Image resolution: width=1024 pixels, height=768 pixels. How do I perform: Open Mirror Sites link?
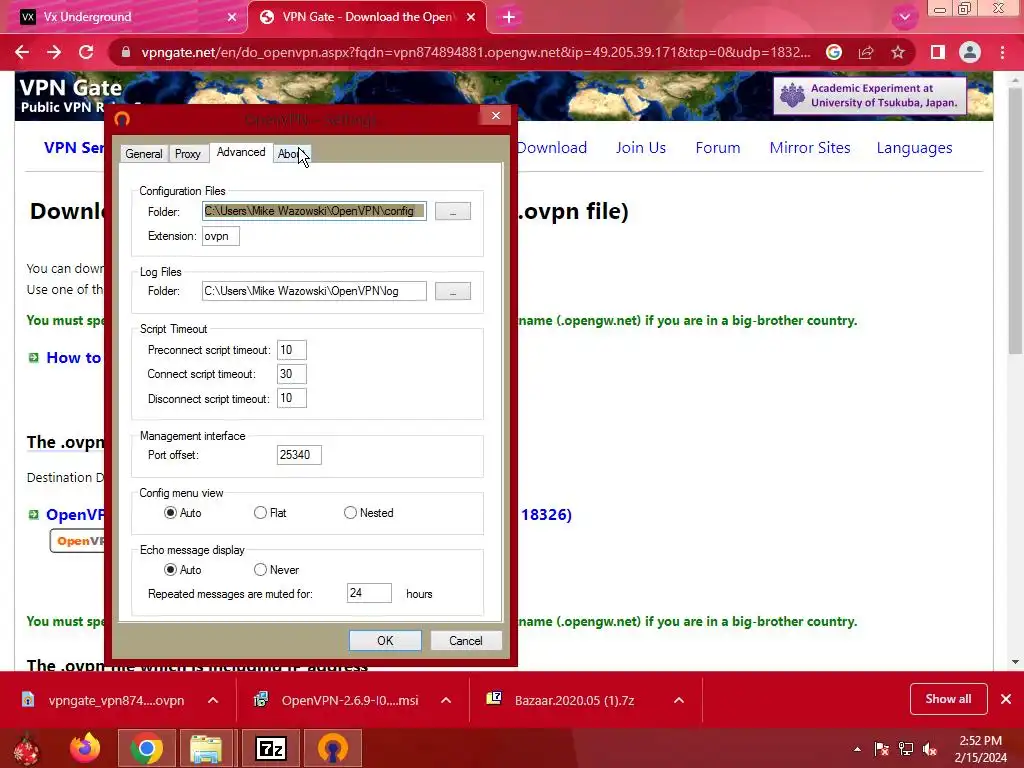tap(810, 148)
